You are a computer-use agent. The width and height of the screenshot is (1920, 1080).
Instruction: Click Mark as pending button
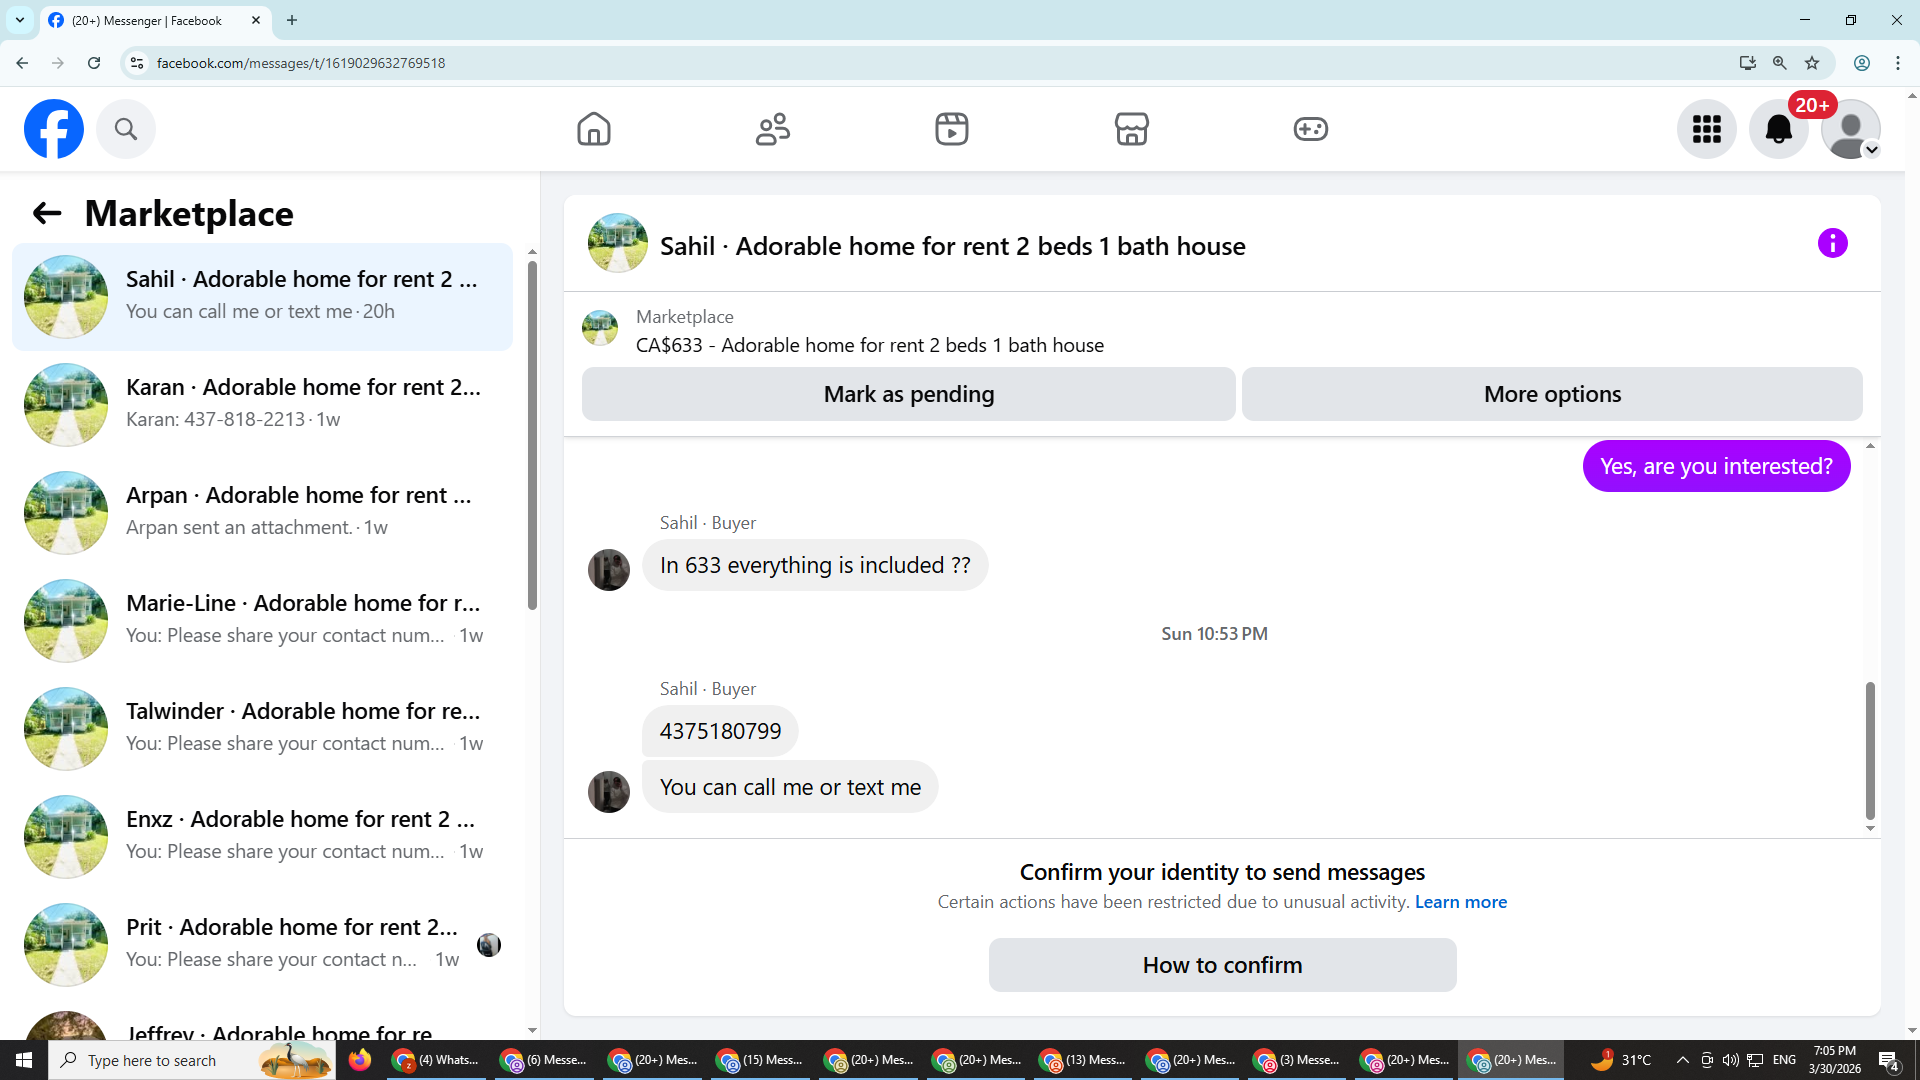click(x=908, y=394)
